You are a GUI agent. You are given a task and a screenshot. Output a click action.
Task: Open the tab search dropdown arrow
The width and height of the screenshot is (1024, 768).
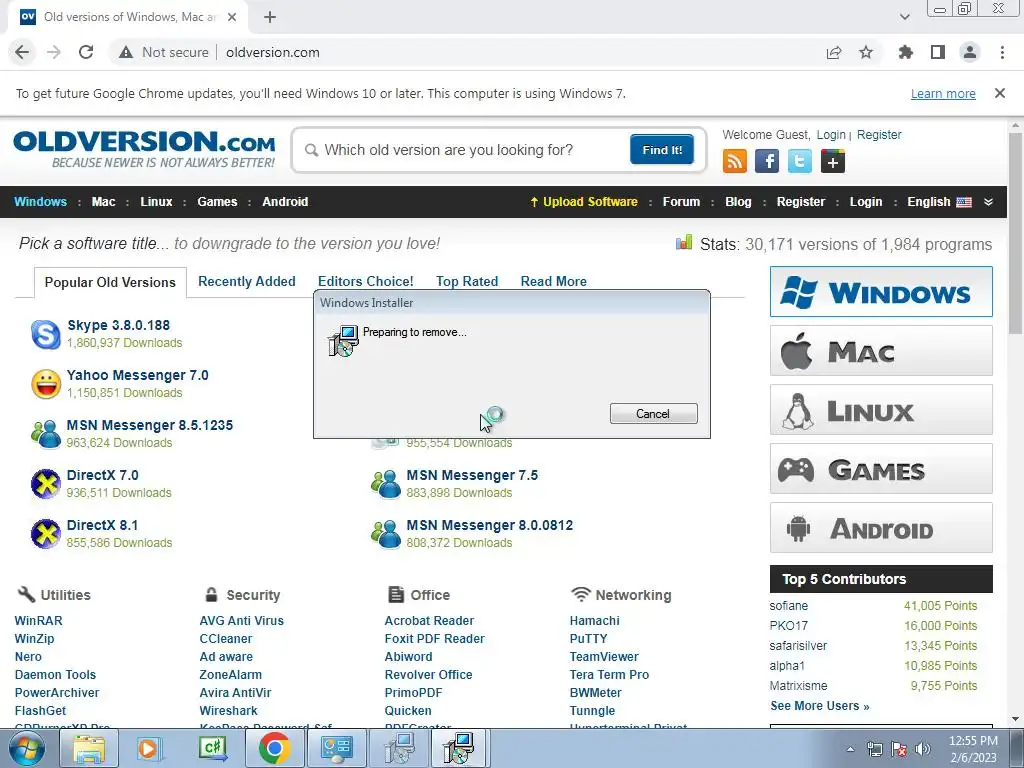[904, 17]
